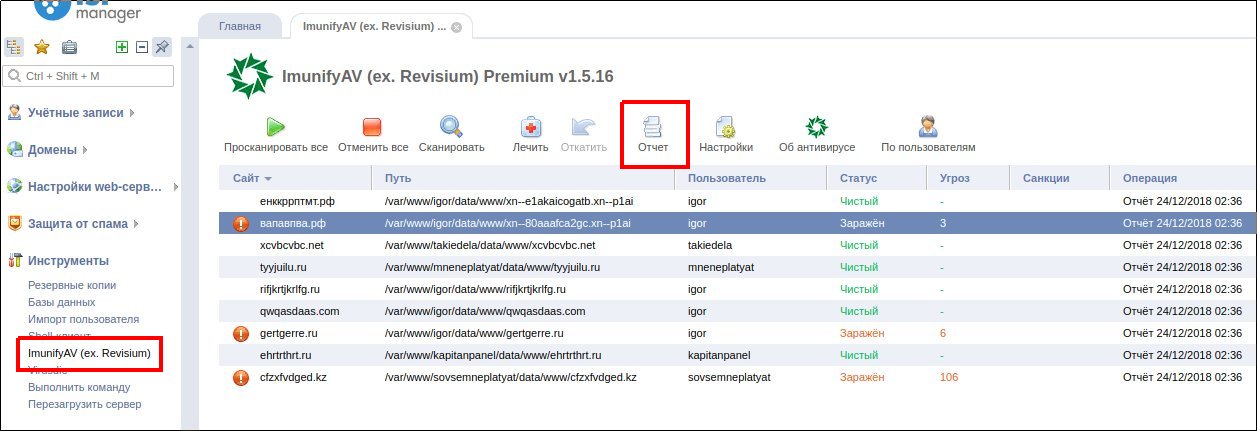The width and height of the screenshot is (1257, 431).
Task: Select the qwqasdaas.com site row
Action: point(738,311)
